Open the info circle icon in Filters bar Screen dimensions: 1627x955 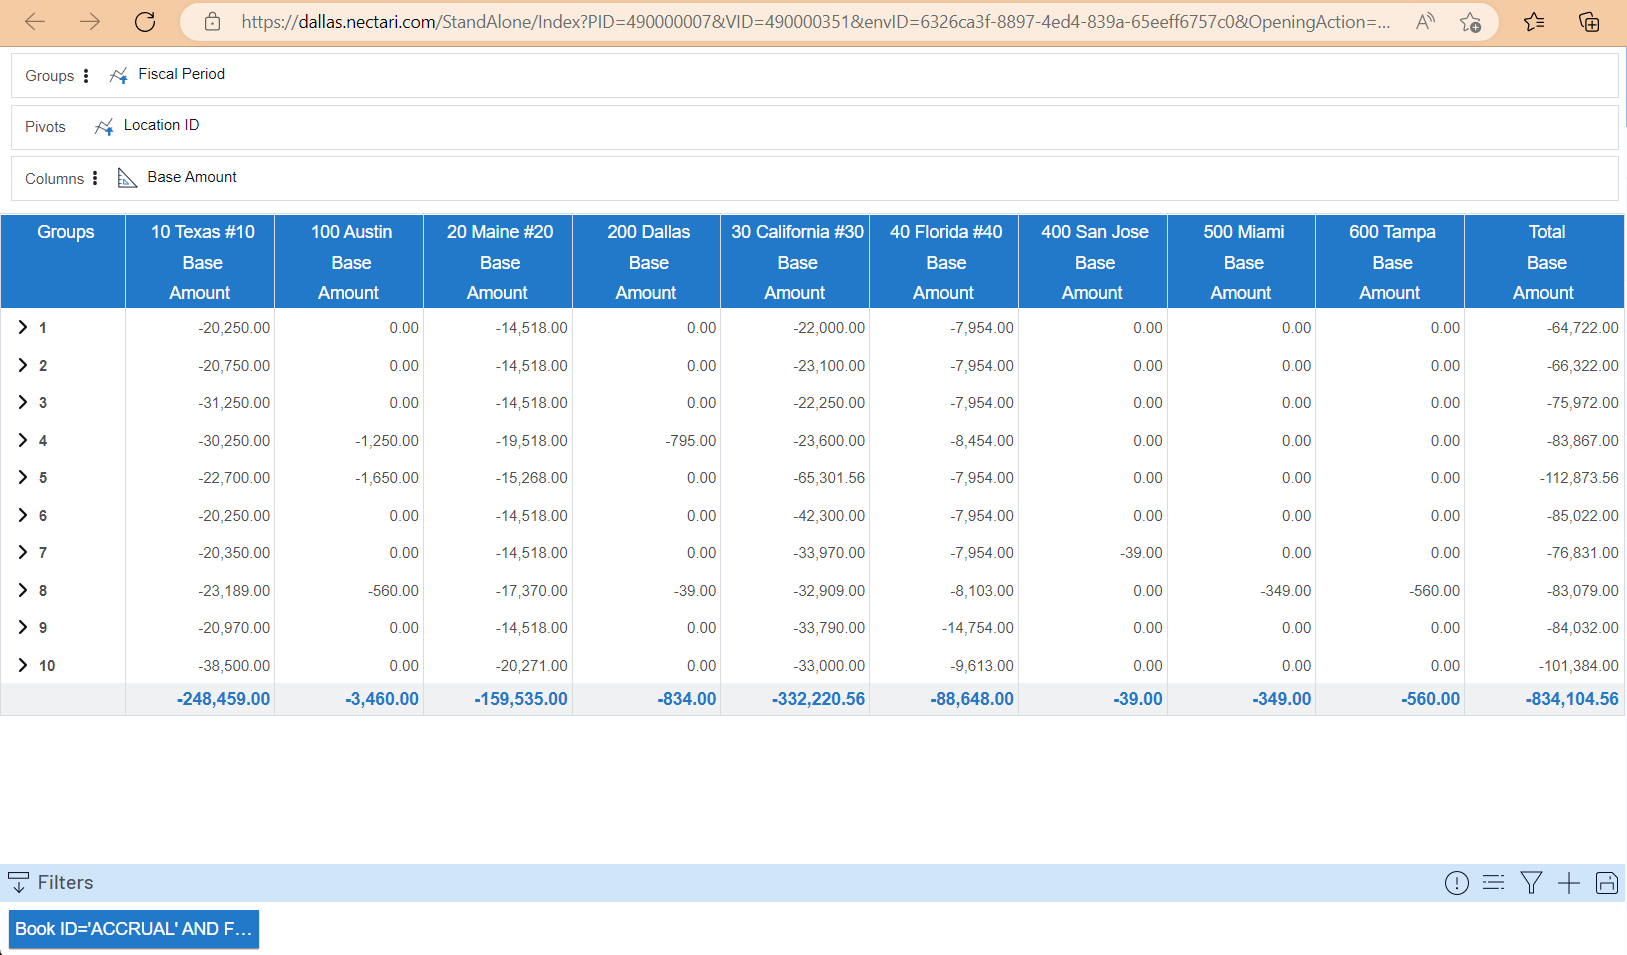click(x=1456, y=882)
